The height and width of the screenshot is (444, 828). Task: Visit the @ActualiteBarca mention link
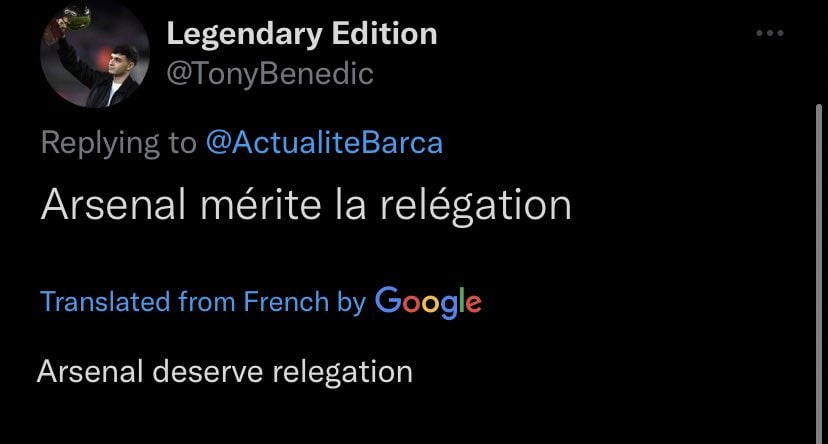point(323,143)
